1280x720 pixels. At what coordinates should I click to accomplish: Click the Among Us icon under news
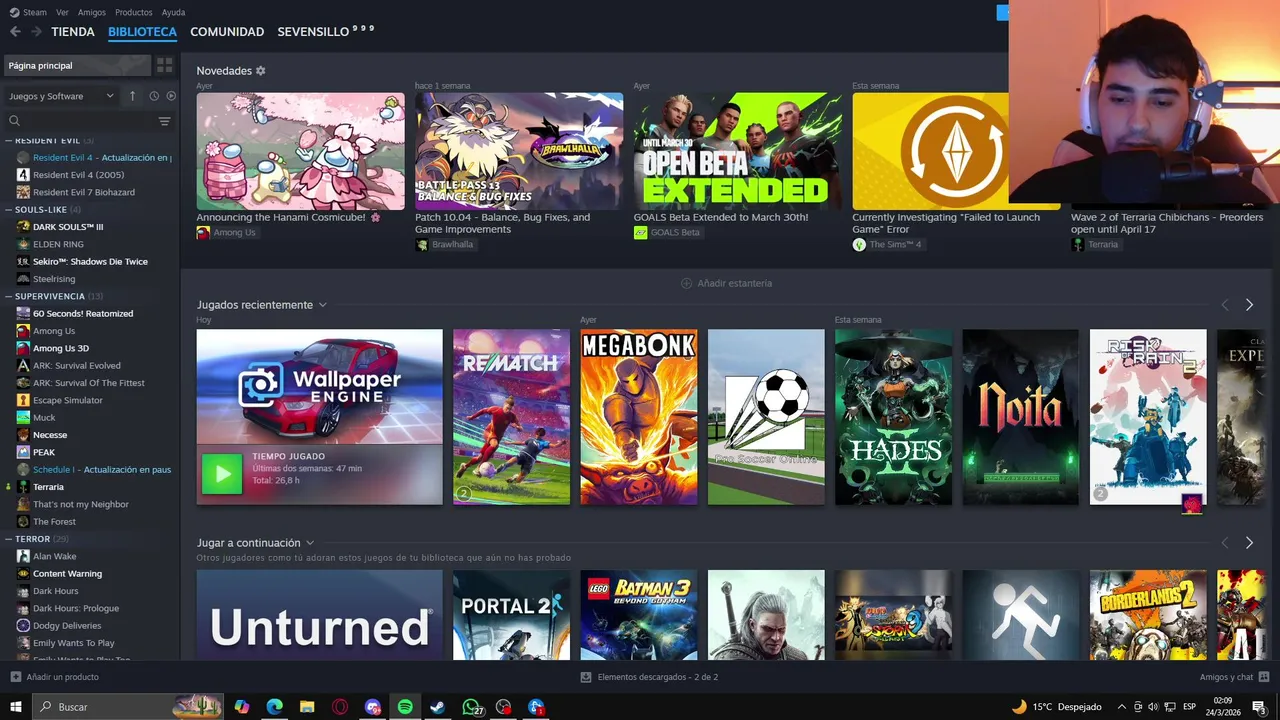(x=203, y=232)
